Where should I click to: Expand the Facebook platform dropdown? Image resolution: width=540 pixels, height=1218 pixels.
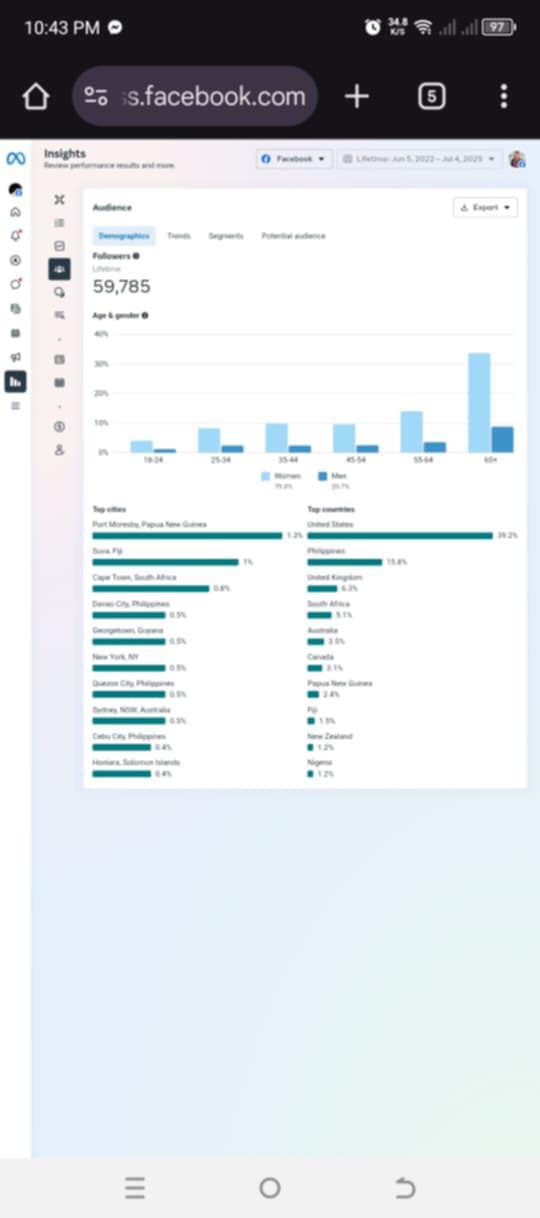[x=294, y=159]
